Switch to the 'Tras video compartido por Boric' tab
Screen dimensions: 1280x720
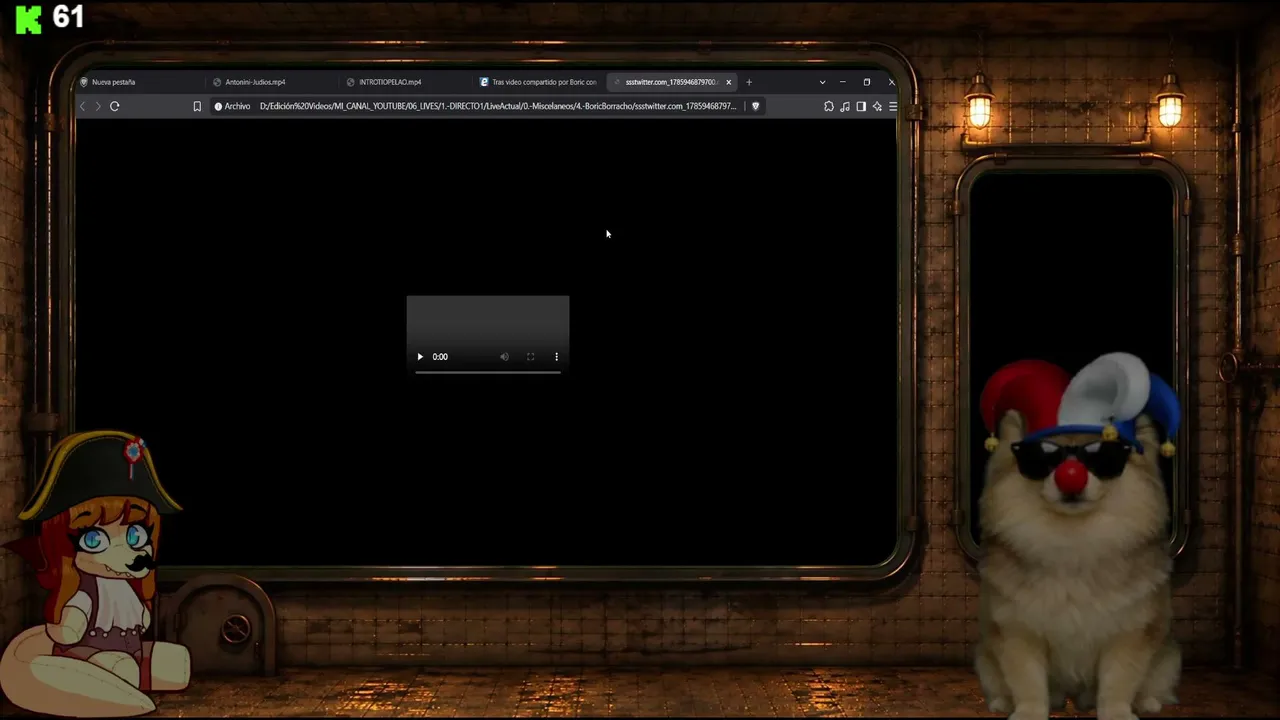(x=540, y=82)
